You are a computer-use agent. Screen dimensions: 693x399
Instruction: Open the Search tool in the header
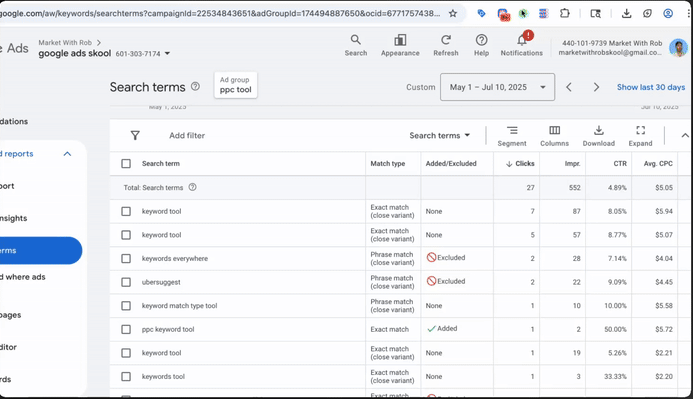[x=356, y=46]
